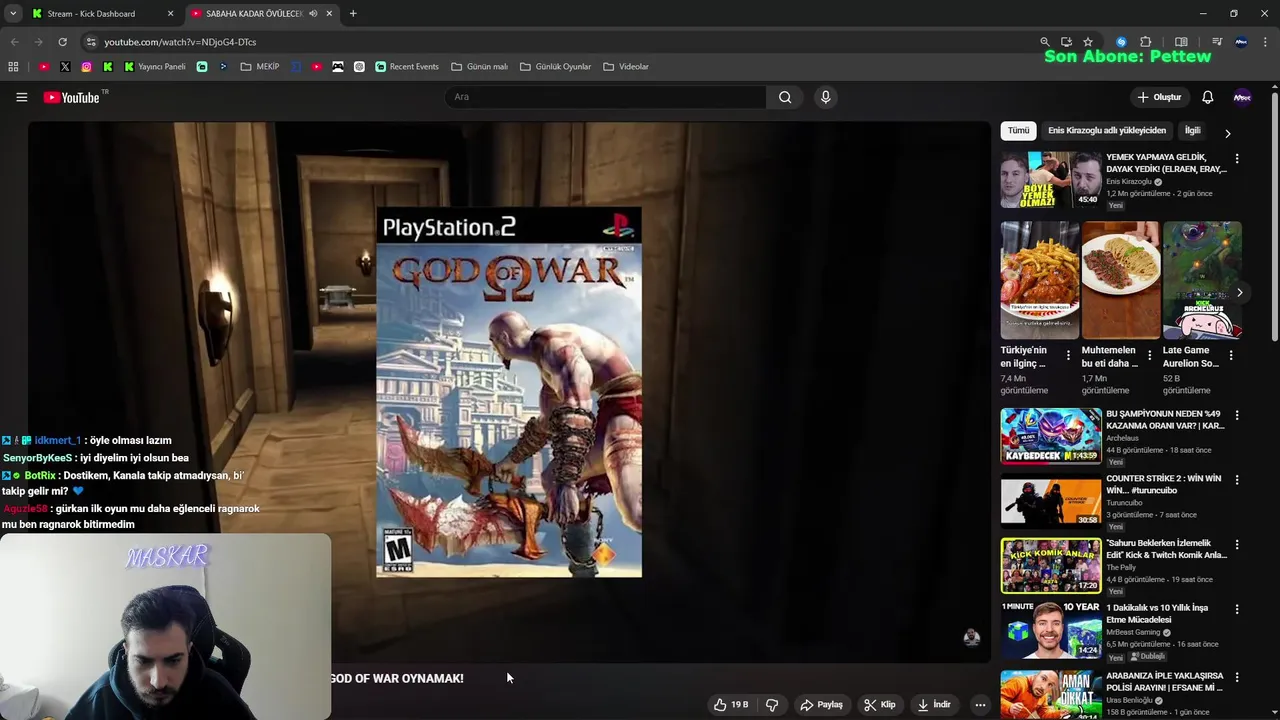Open the Chrome extensions puzzle menu
Viewport: 1280px width, 720px height.
click(x=1146, y=42)
